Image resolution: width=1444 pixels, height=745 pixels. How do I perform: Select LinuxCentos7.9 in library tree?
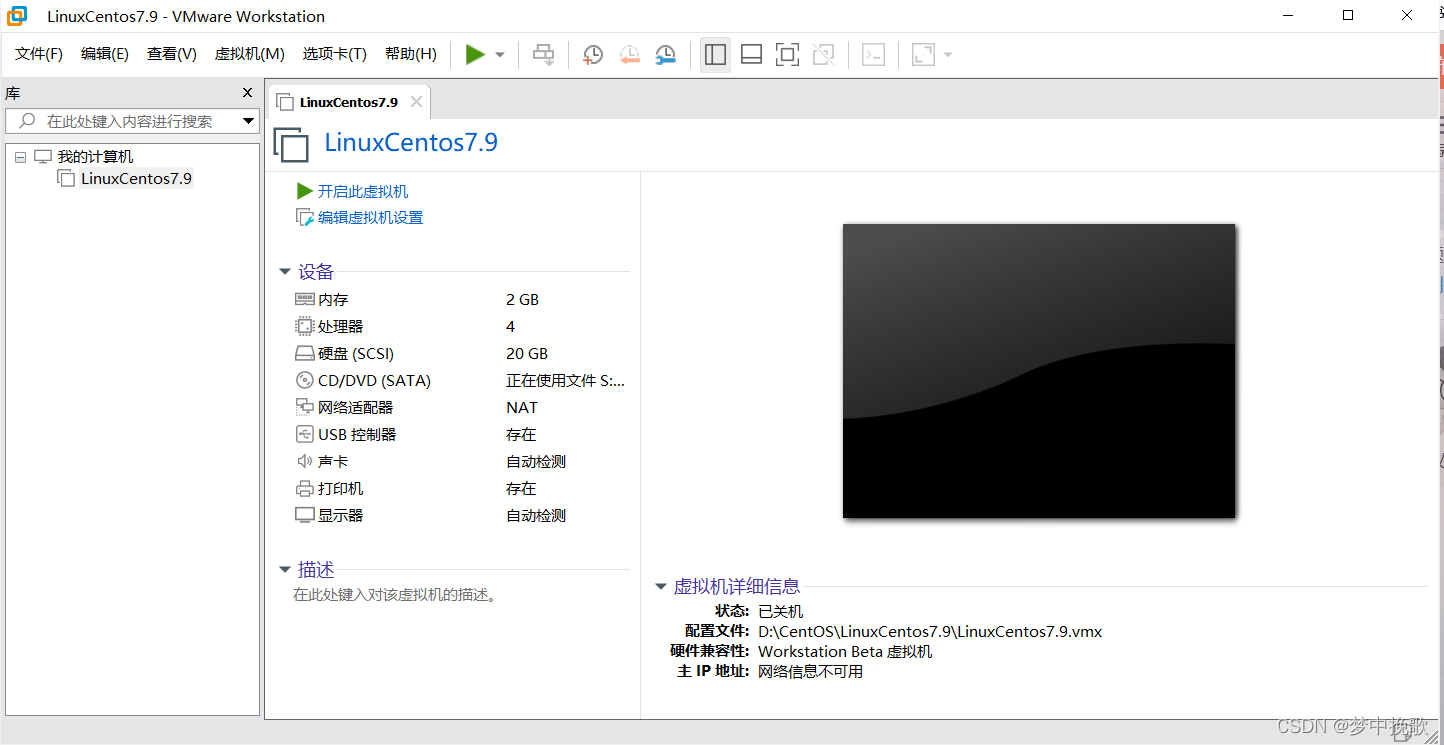point(136,179)
